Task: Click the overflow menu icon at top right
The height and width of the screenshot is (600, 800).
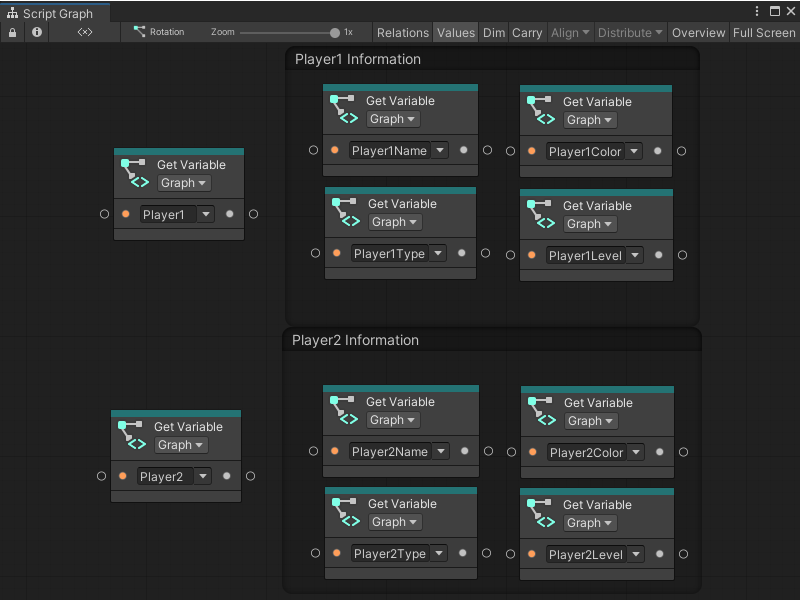Action: (x=757, y=9)
